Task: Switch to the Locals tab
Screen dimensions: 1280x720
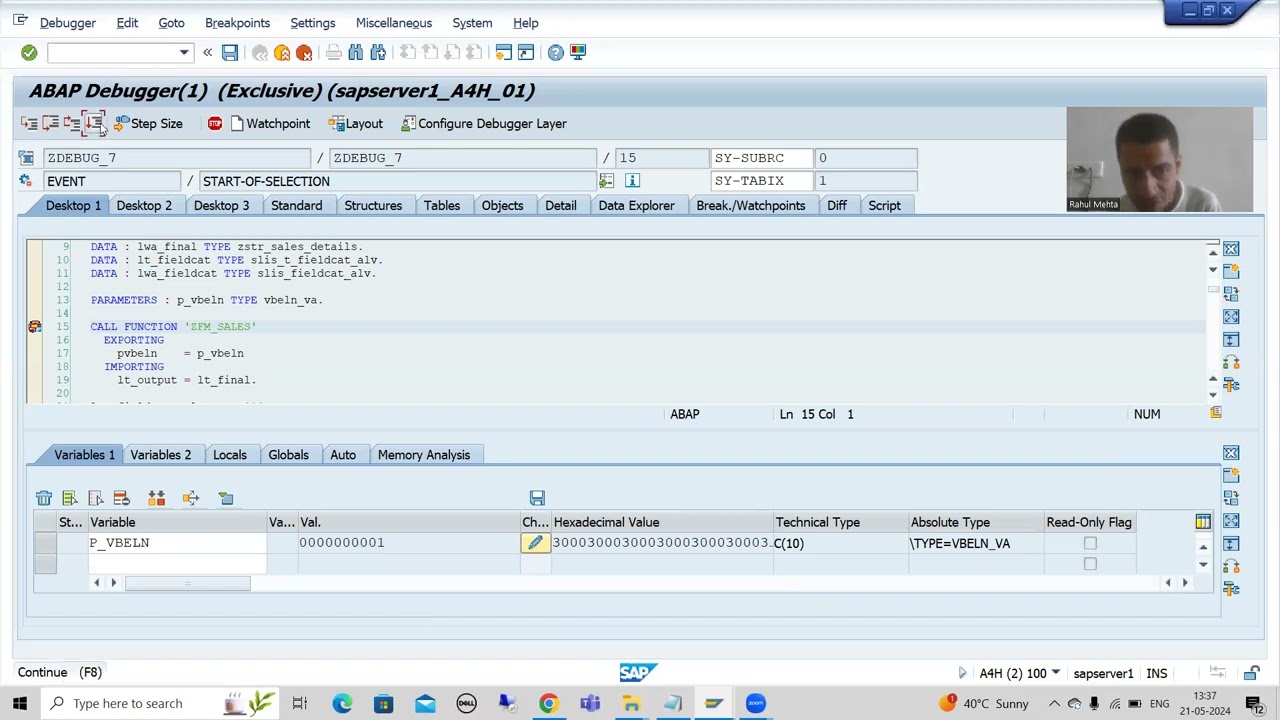Action: (x=230, y=455)
